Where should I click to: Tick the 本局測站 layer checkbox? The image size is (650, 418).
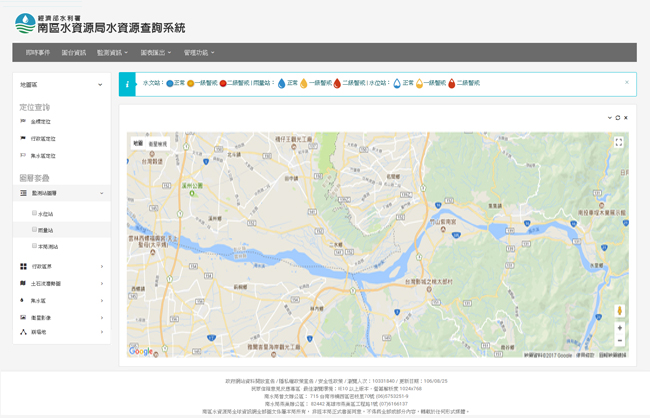[34, 245]
